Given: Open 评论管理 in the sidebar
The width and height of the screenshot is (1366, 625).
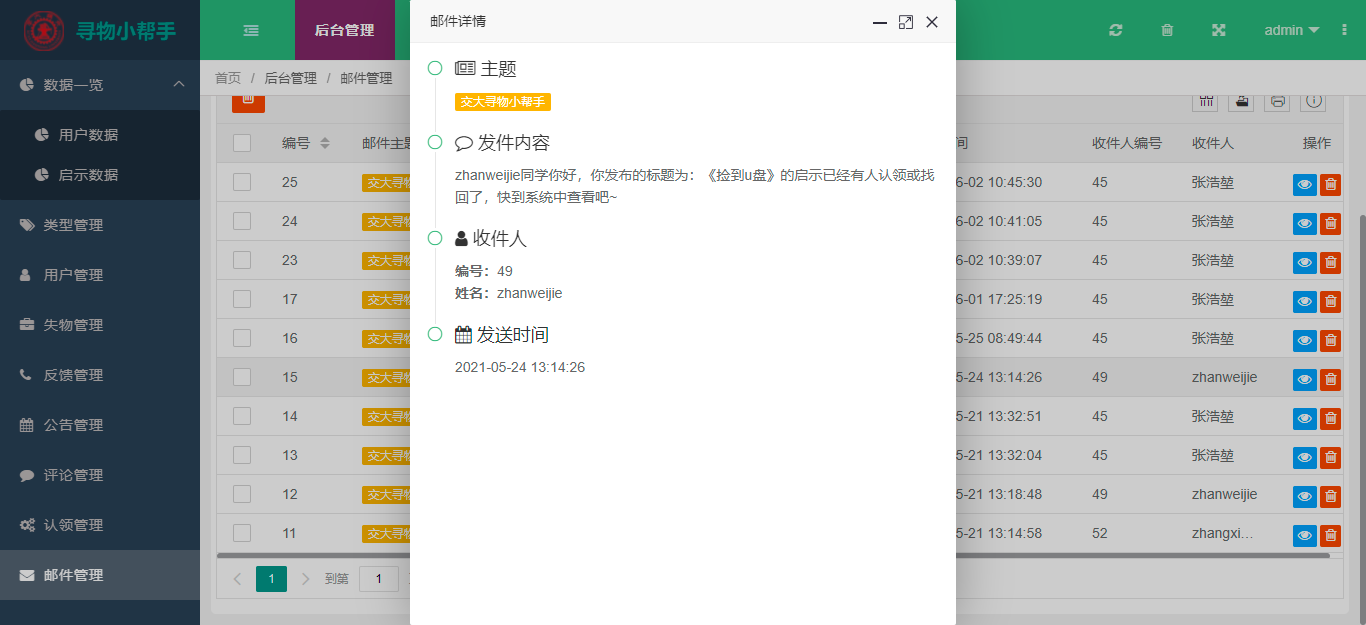Looking at the screenshot, I should pyautogui.click(x=100, y=475).
